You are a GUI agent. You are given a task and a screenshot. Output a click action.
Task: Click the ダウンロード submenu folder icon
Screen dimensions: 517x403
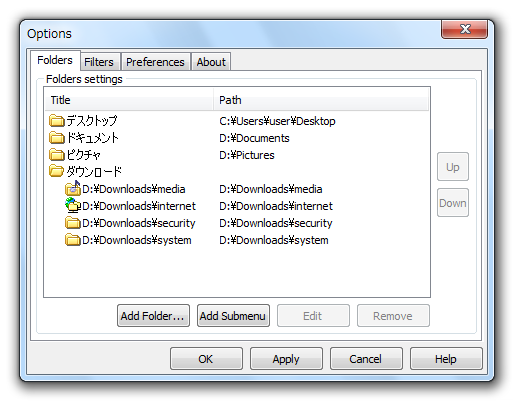click(57, 172)
